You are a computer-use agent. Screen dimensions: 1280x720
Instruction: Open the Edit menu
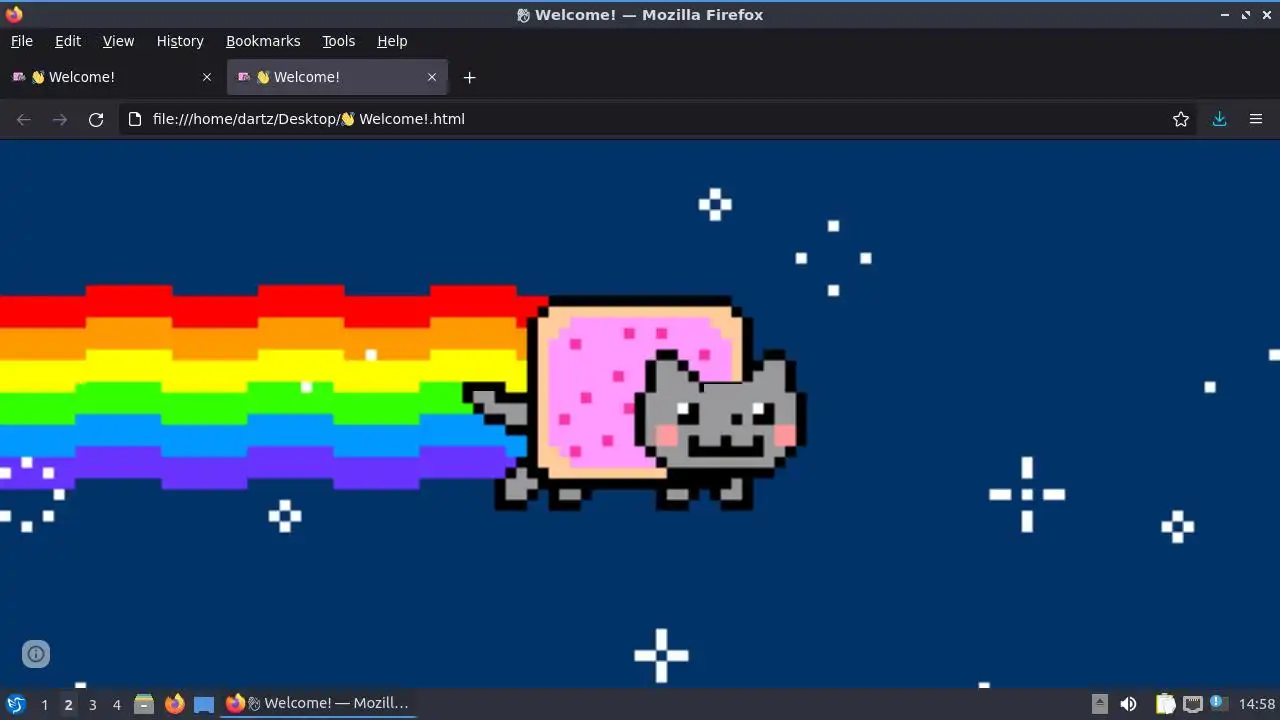click(68, 41)
